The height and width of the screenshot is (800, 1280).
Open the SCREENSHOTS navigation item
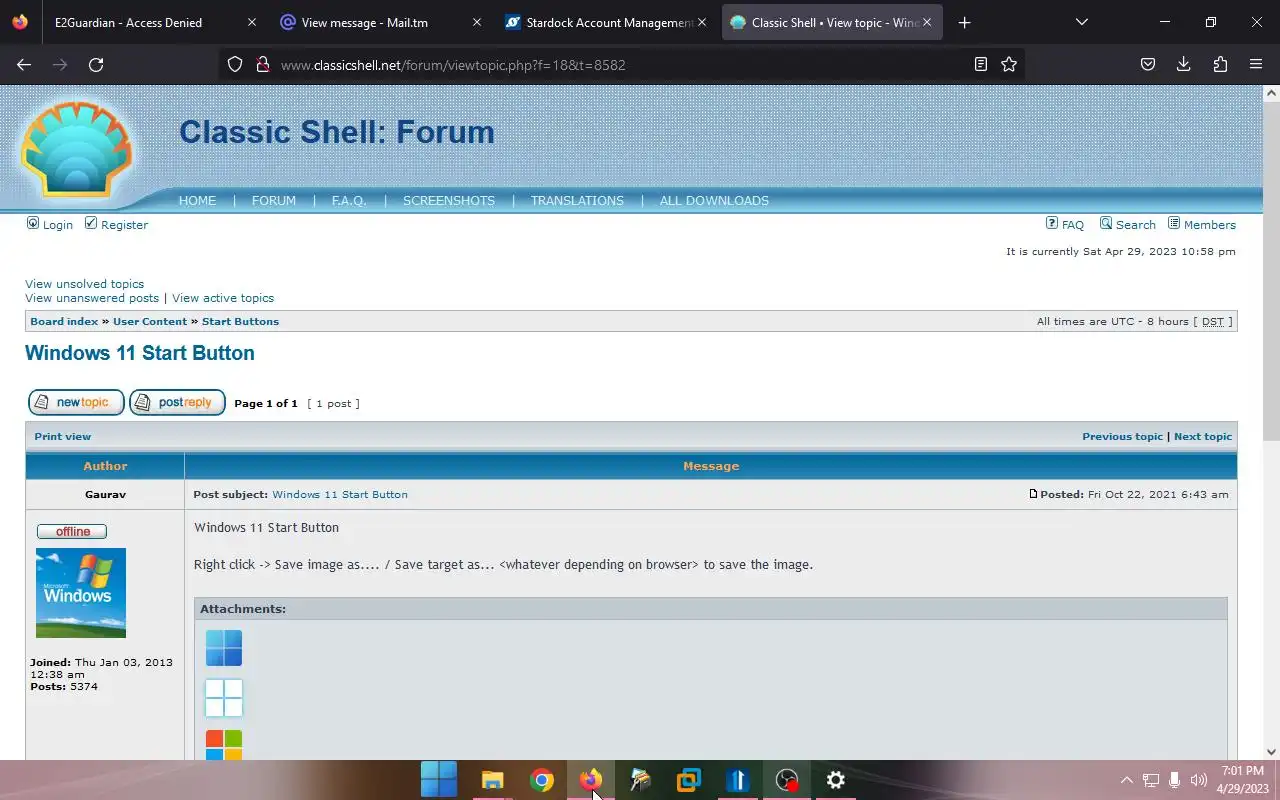click(x=449, y=200)
